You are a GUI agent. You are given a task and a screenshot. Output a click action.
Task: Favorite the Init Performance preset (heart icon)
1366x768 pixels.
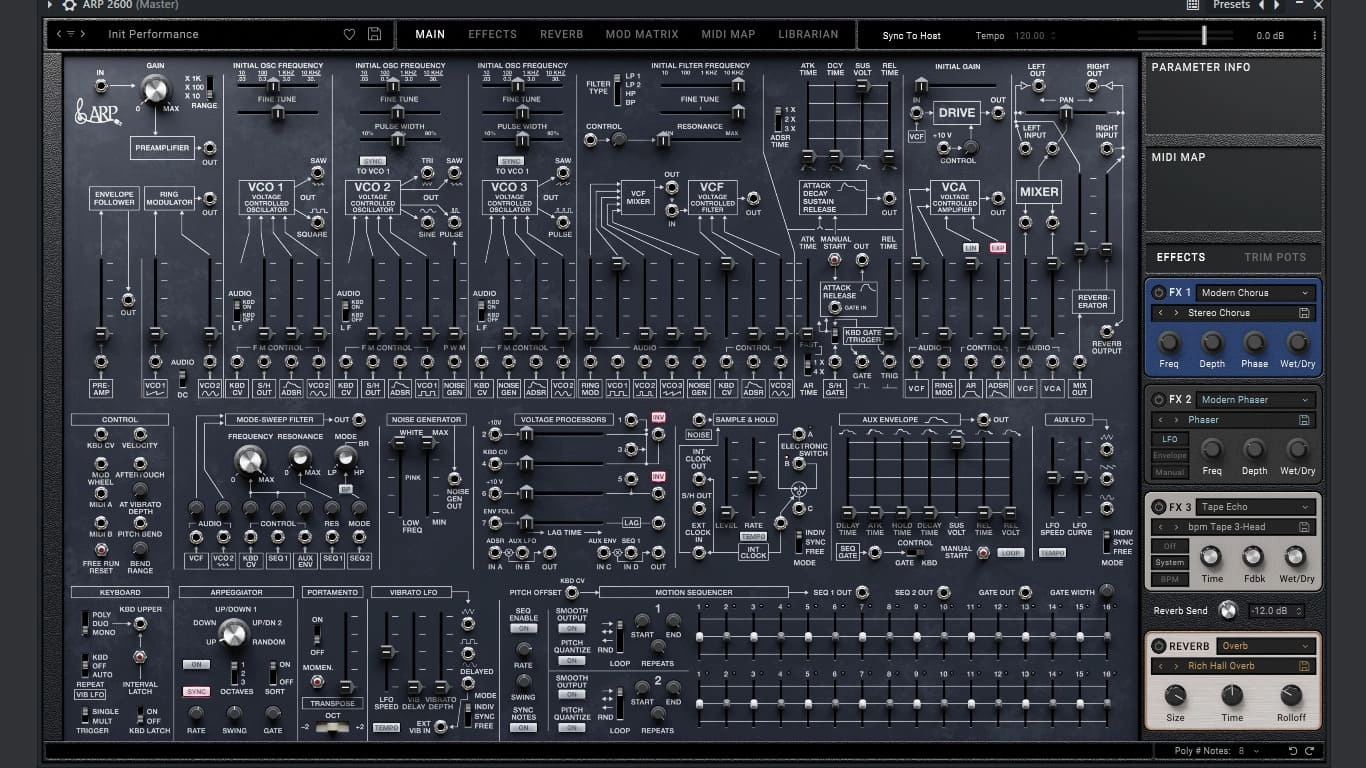[x=349, y=34]
